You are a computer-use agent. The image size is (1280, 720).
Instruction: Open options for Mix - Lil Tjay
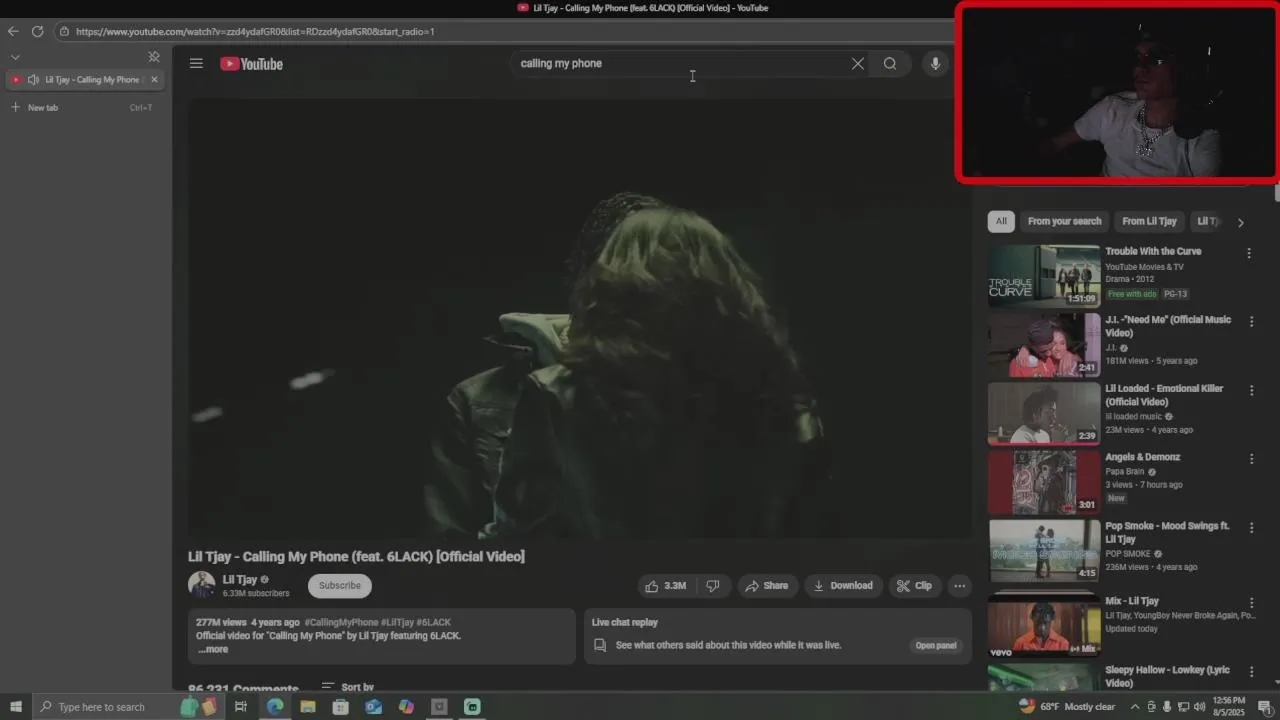(x=1251, y=602)
